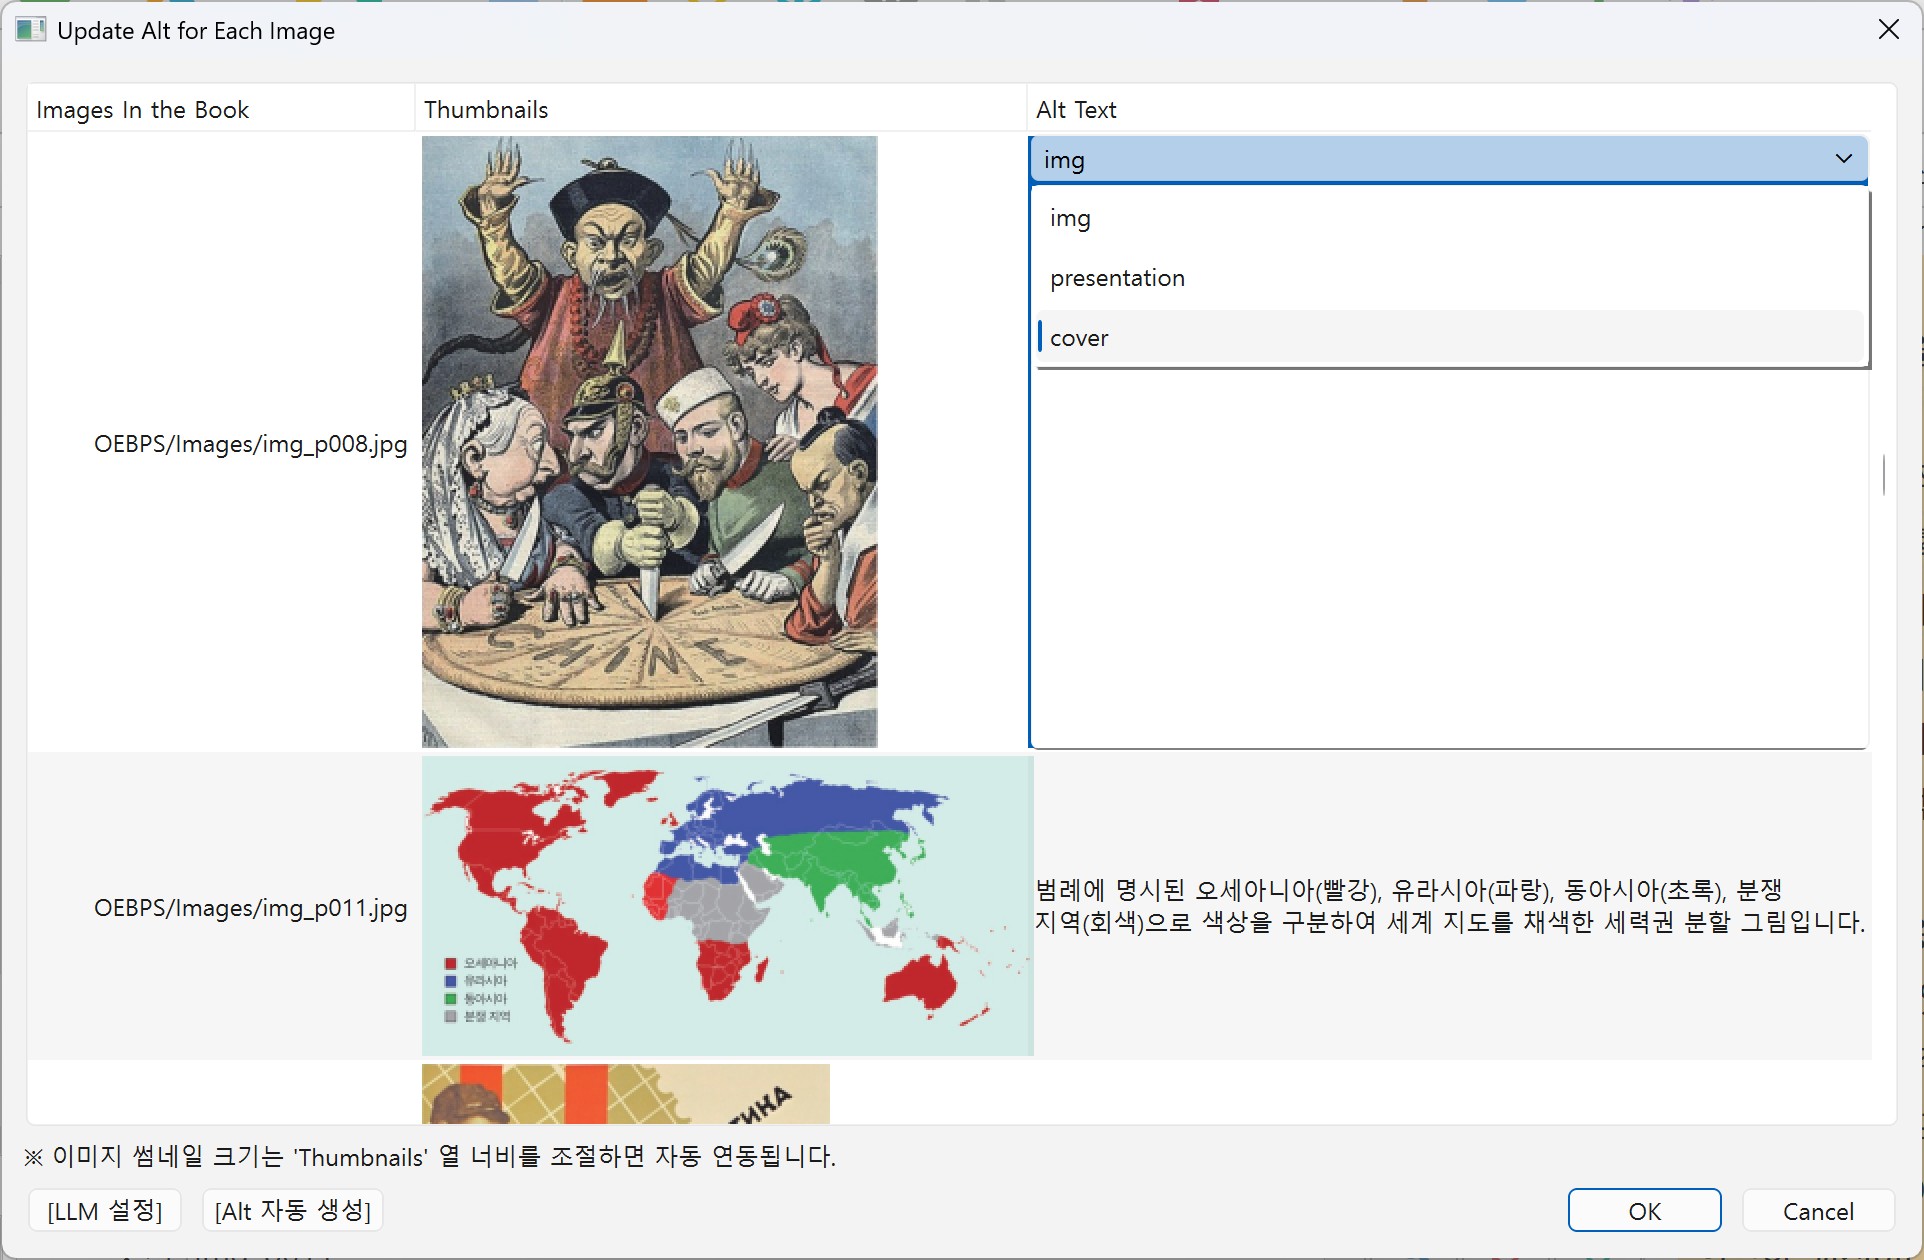Select OEBPS/Images/img_p008.jpg file entry
Viewport: 1924px width, 1260px height.
pos(250,444)
